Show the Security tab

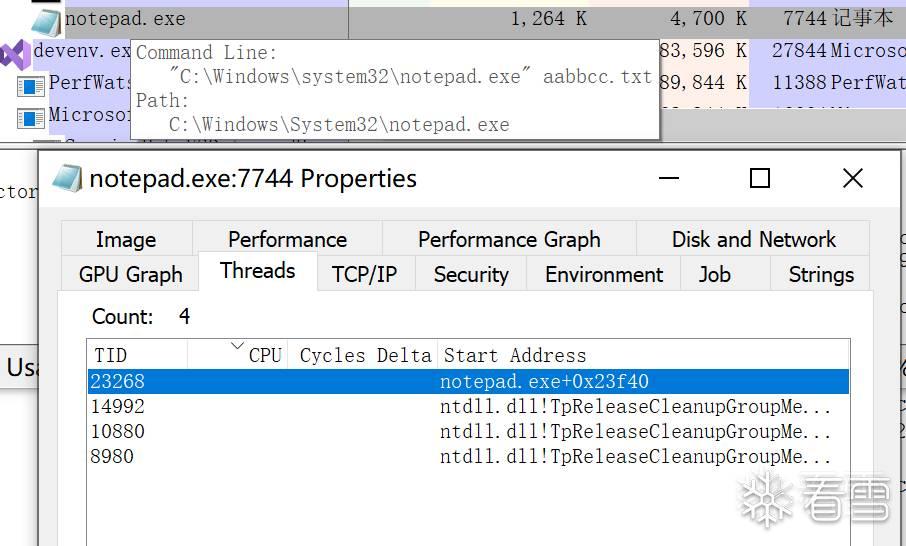point(471,275)
